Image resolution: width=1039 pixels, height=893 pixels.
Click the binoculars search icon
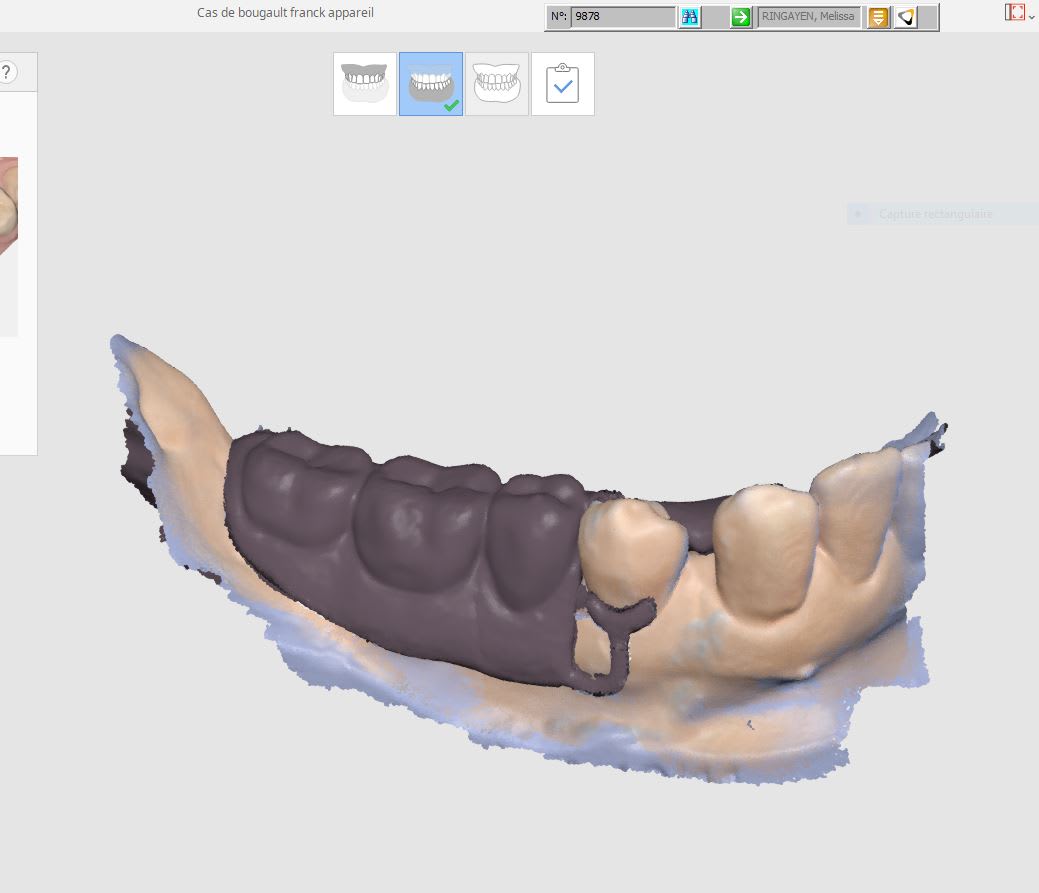point(689,17)
